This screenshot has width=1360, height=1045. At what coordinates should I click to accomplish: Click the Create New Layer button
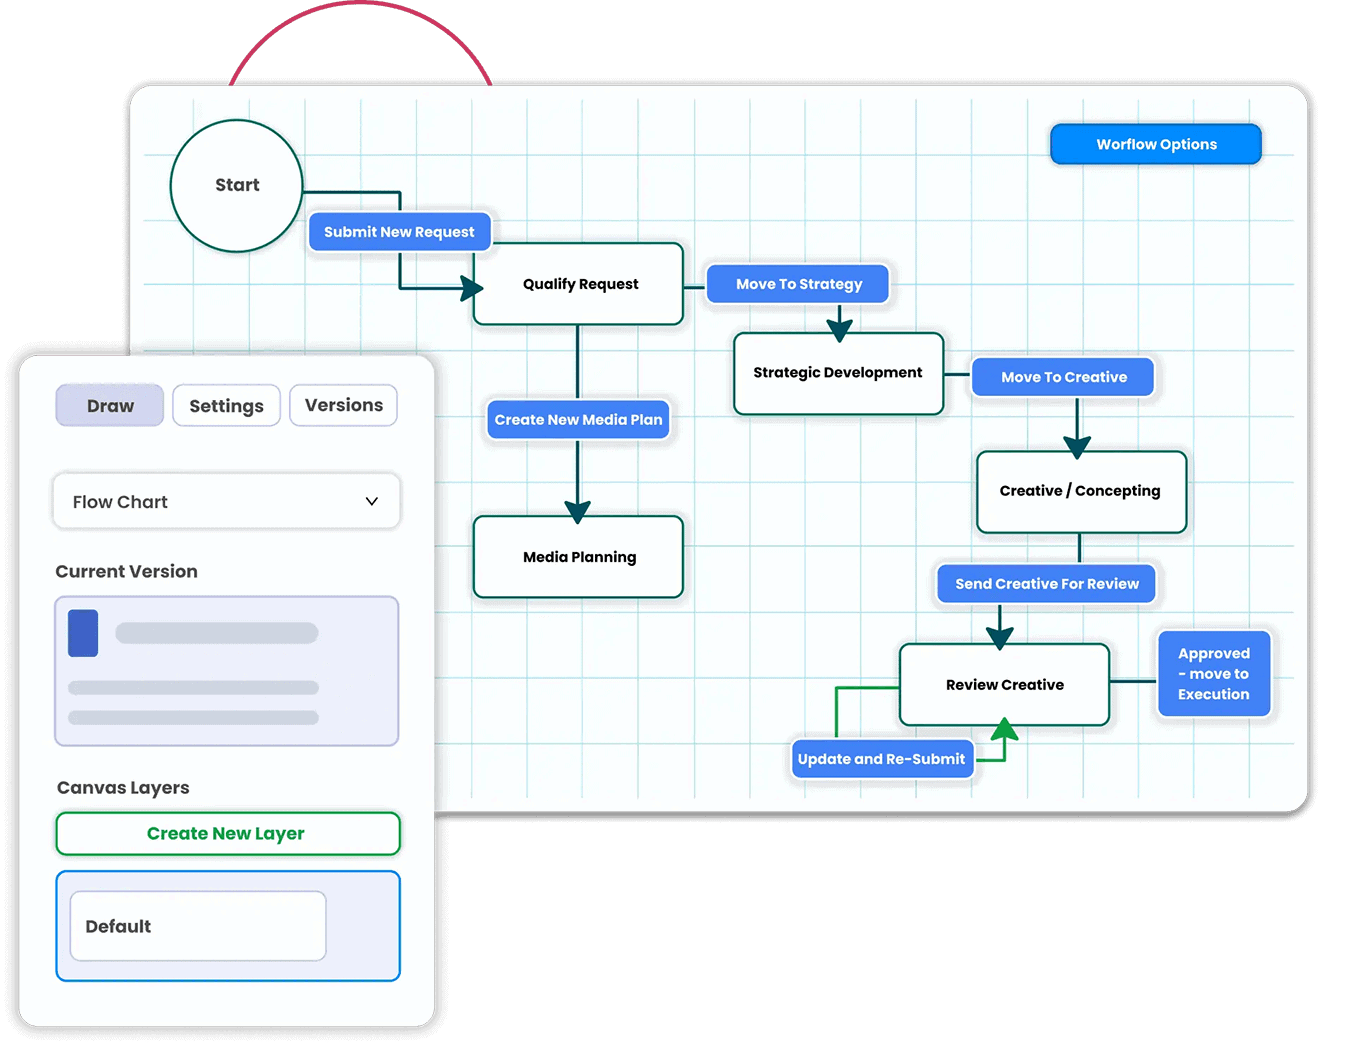coord(228,833)
